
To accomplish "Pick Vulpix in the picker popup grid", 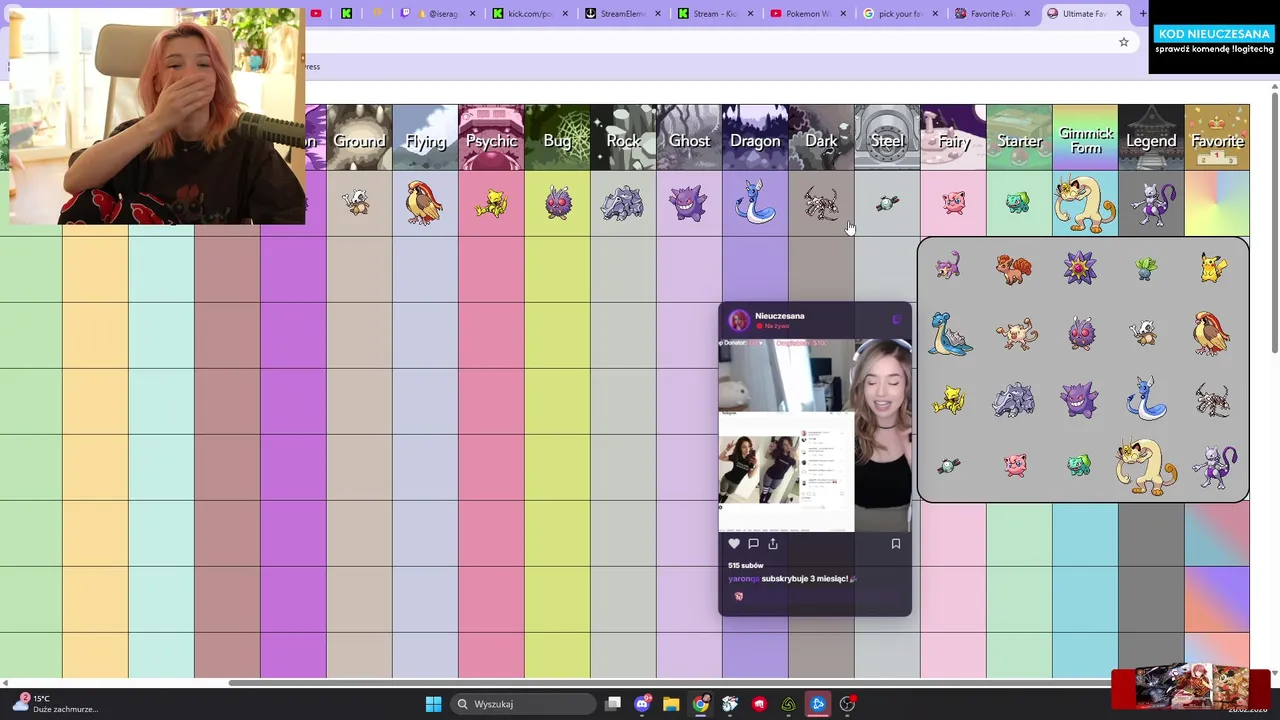I will click(x=1014, y=268).
